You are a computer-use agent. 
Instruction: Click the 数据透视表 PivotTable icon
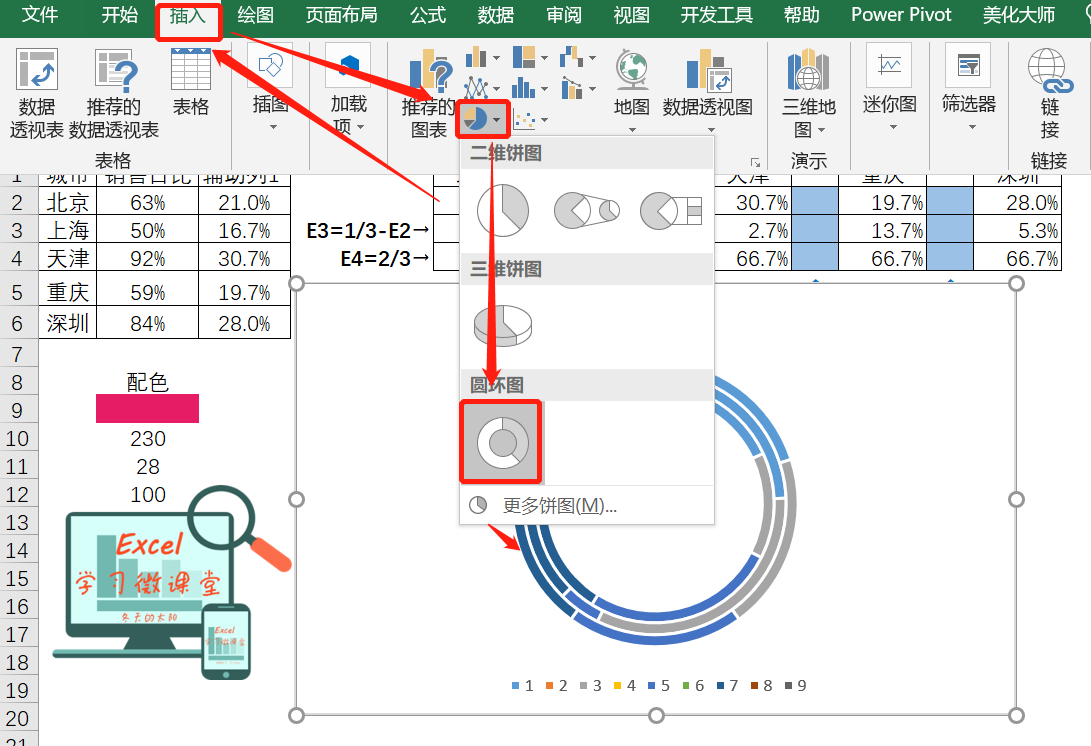point(36,70)
